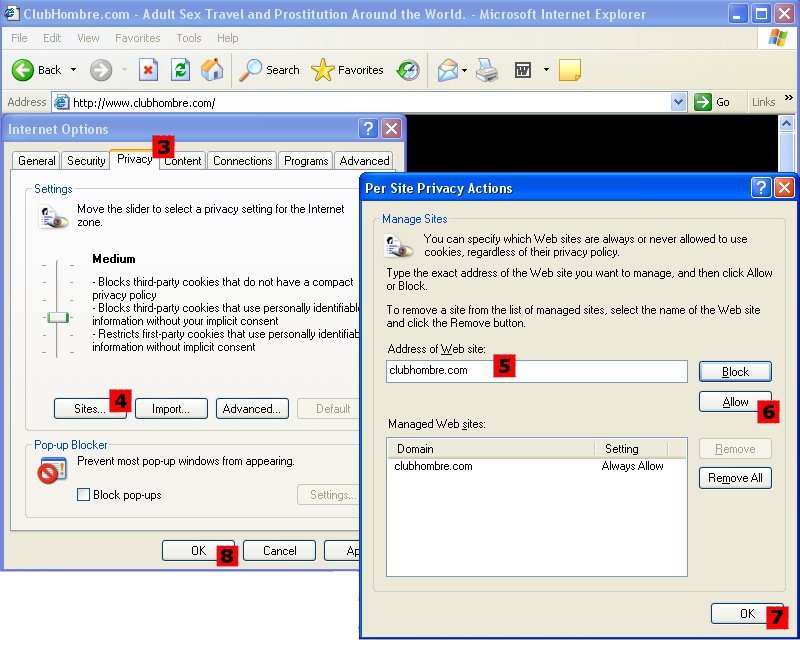The height and width of the screenshot is (660, 800).
Task: Expand the Links toolbar chevron
Action: coord(789,98)
